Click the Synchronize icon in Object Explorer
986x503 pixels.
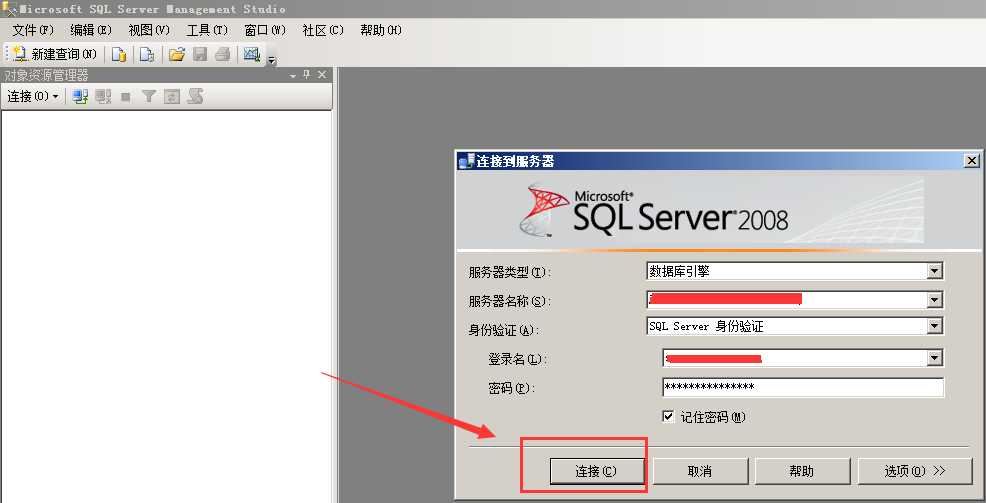(x=195, y=96)
